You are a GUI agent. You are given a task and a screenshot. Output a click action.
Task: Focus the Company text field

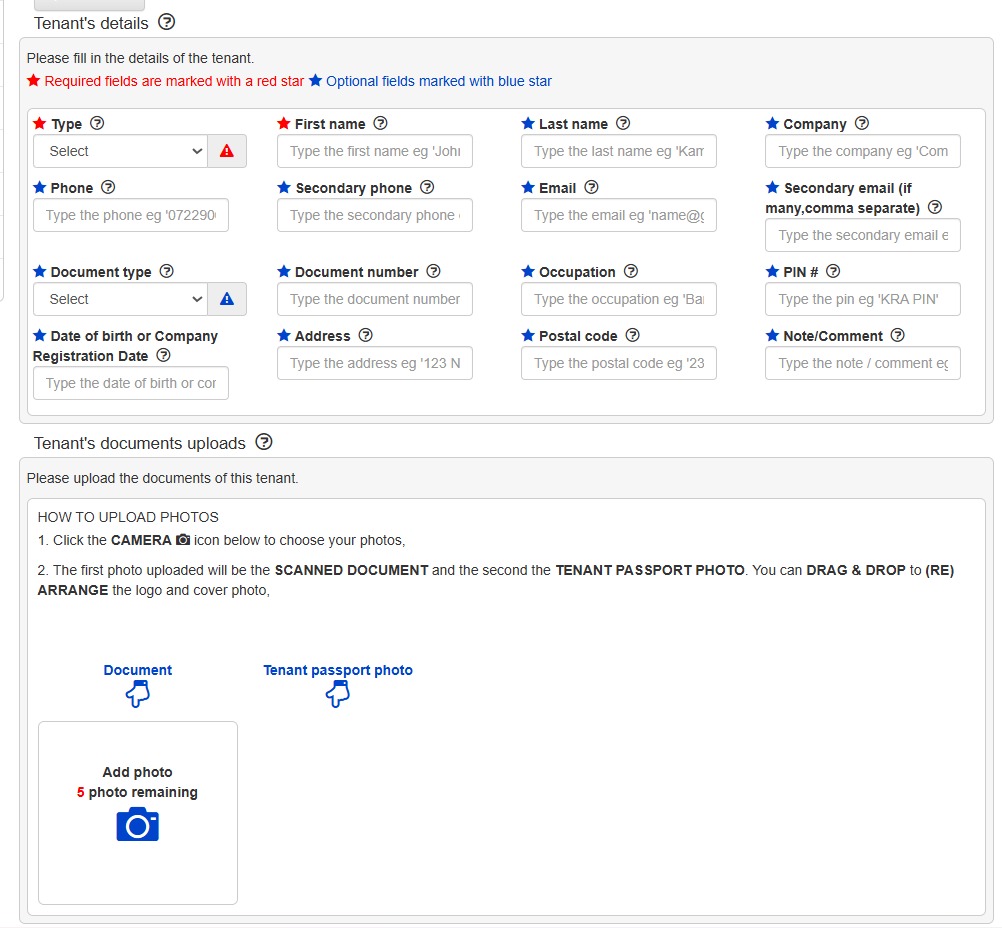[863, 151]
